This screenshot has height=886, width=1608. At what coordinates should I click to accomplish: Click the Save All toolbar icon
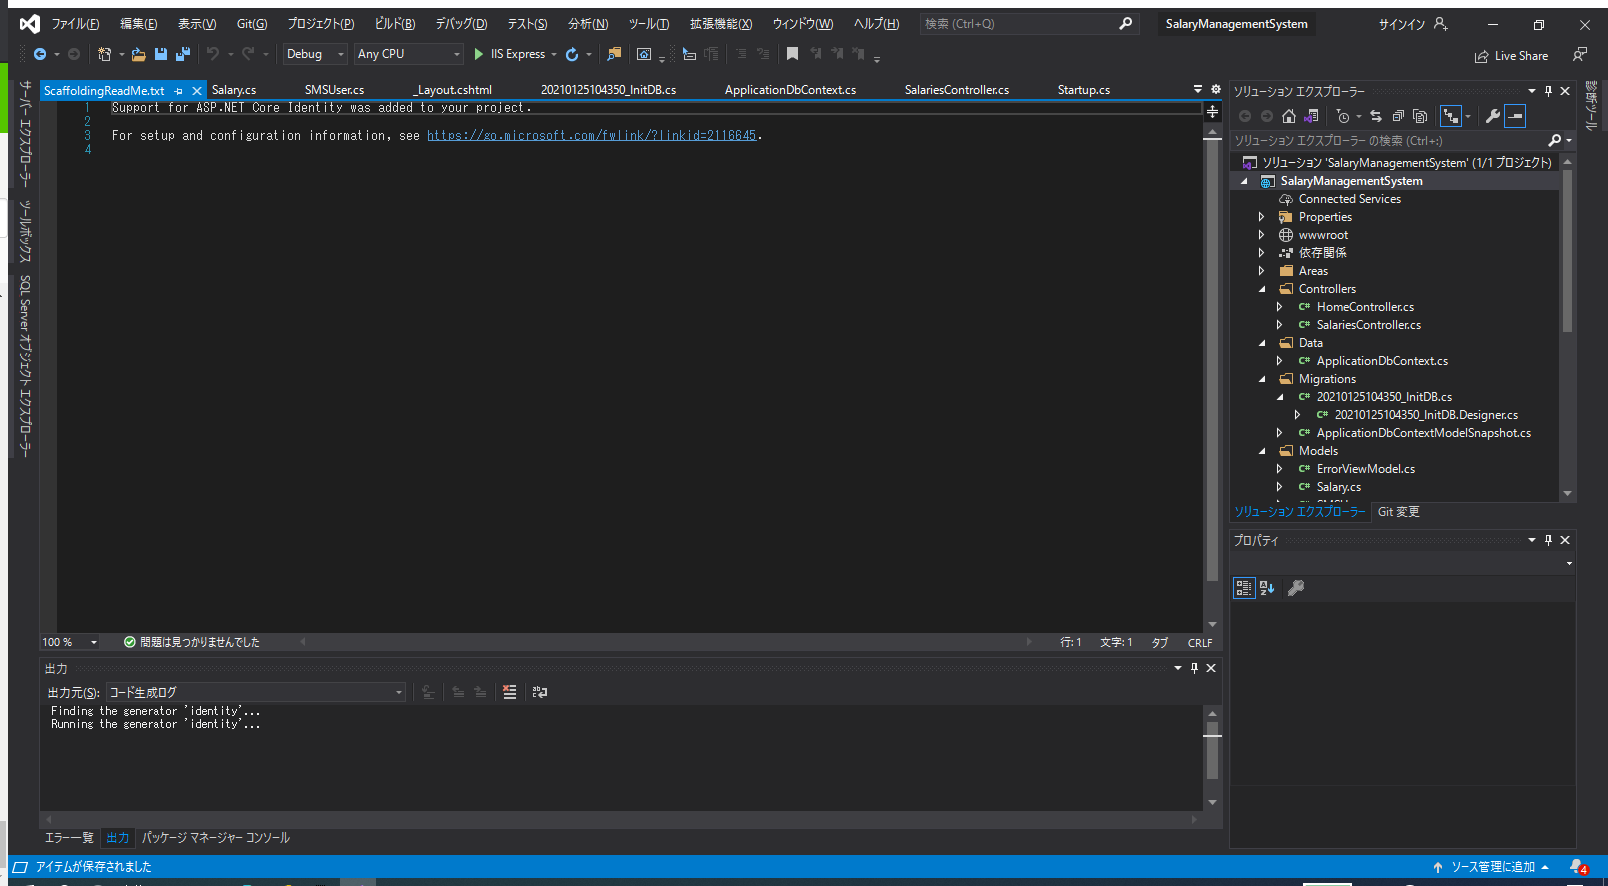pyautogui.click(x=183, y=54)
